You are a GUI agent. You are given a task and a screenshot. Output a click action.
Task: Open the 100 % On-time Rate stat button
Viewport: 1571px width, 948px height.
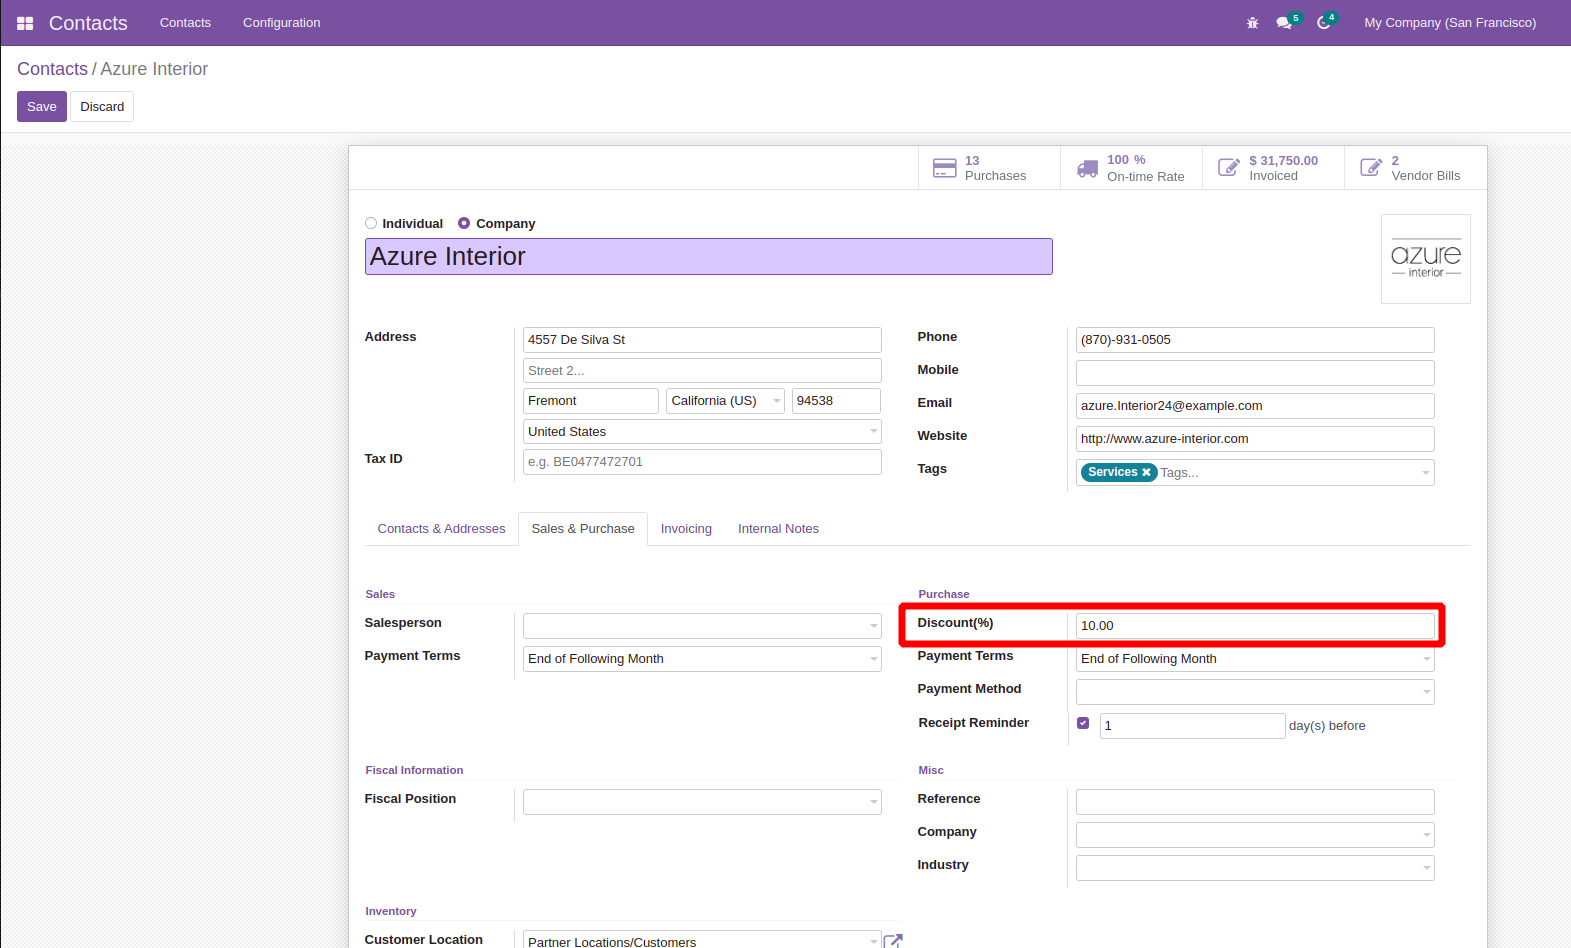tap(1131, 168)
